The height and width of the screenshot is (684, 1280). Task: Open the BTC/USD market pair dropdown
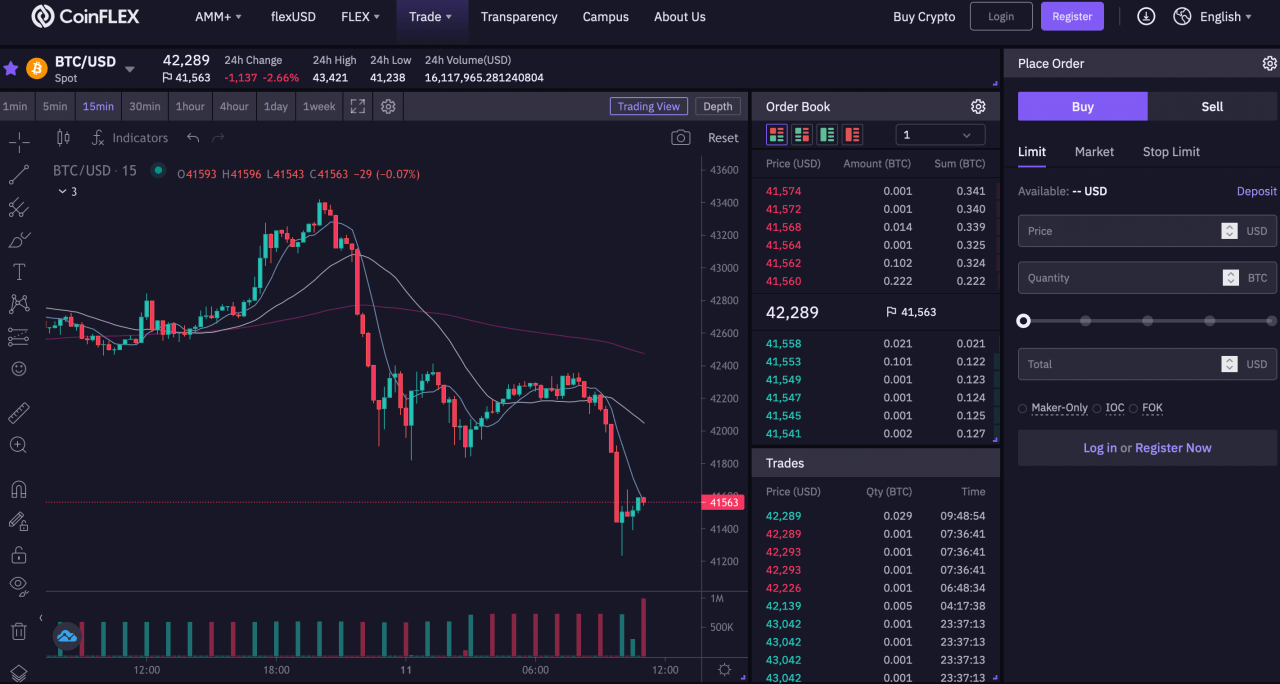coord(129,69)
